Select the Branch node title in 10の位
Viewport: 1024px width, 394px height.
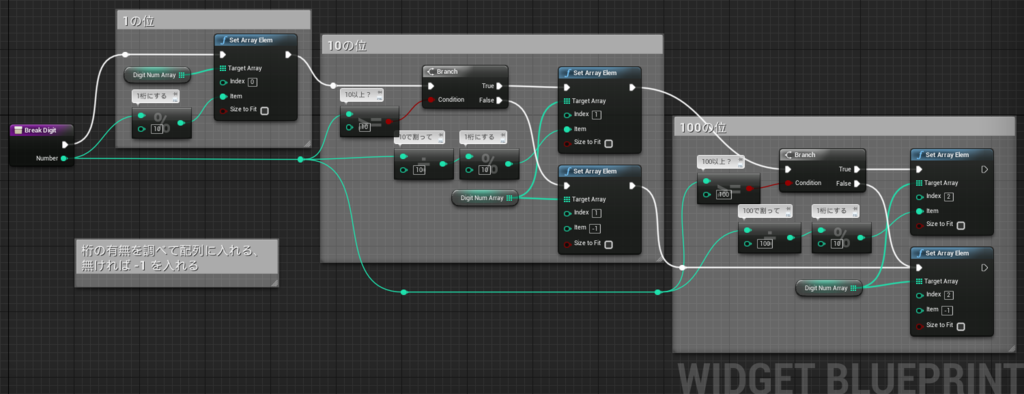[448, 73]
